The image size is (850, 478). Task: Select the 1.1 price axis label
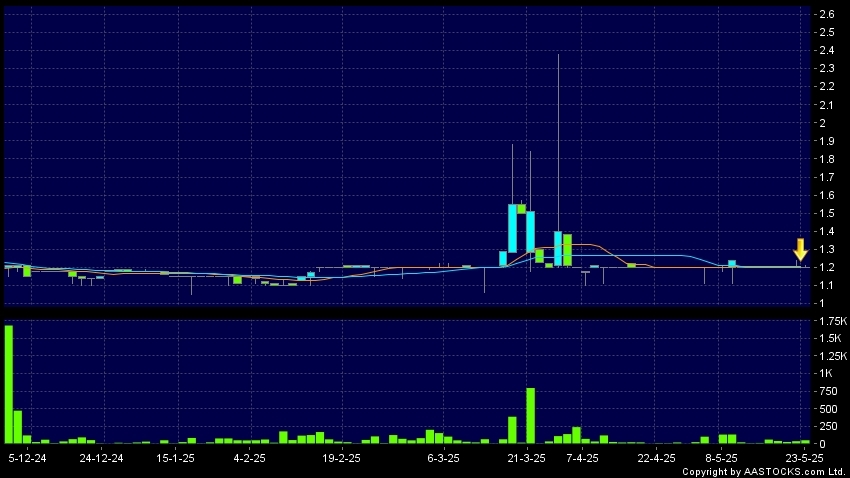pyautogui.click(x=827, y=285)
